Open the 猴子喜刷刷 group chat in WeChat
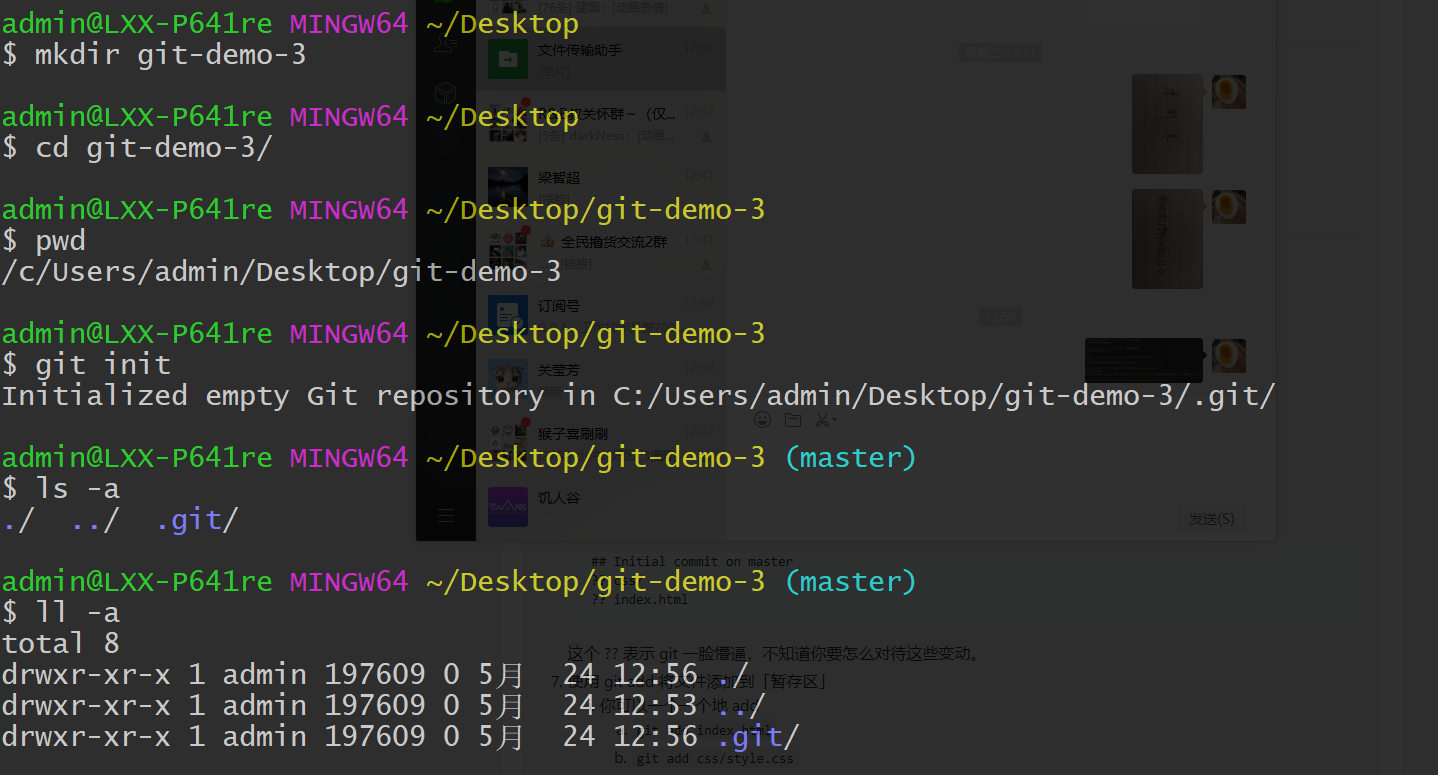This screenshot has height=775, width=1438. (601, 443)
